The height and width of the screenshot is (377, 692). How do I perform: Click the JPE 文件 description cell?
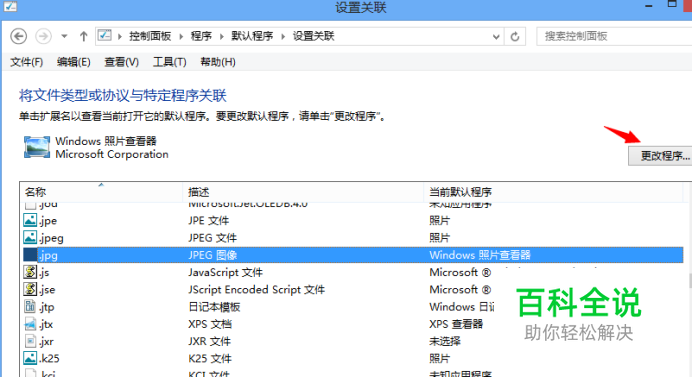point(209,220)
